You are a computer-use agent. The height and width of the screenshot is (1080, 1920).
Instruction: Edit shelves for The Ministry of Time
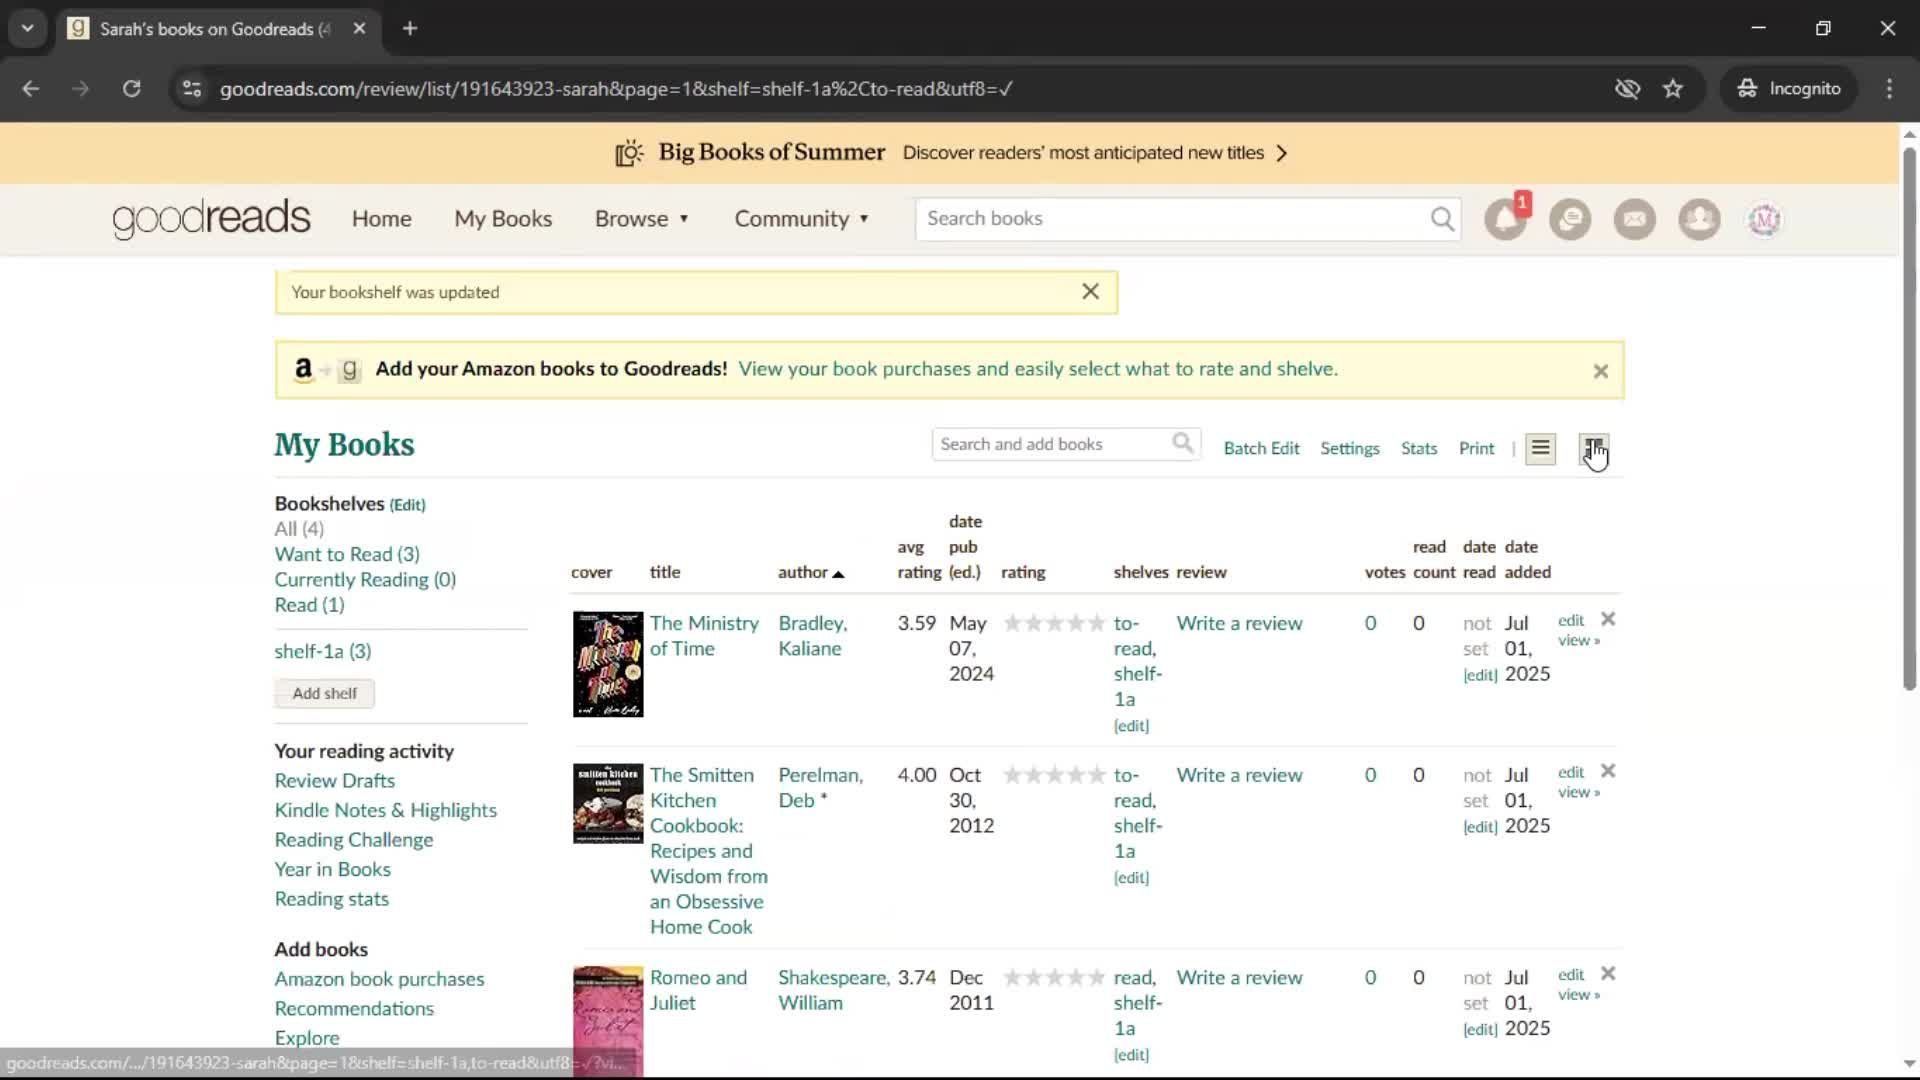pyautogui.click(x=1131, y=726)
